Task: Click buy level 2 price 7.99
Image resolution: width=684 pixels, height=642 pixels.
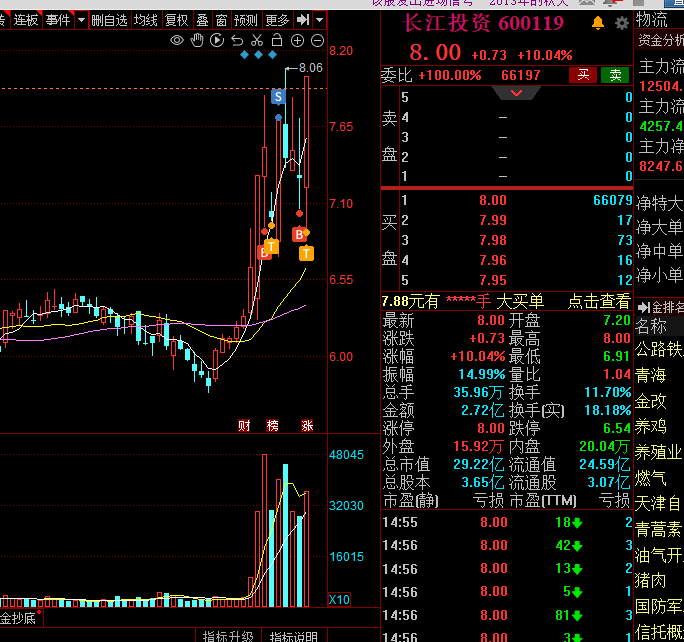Action: 493,220
